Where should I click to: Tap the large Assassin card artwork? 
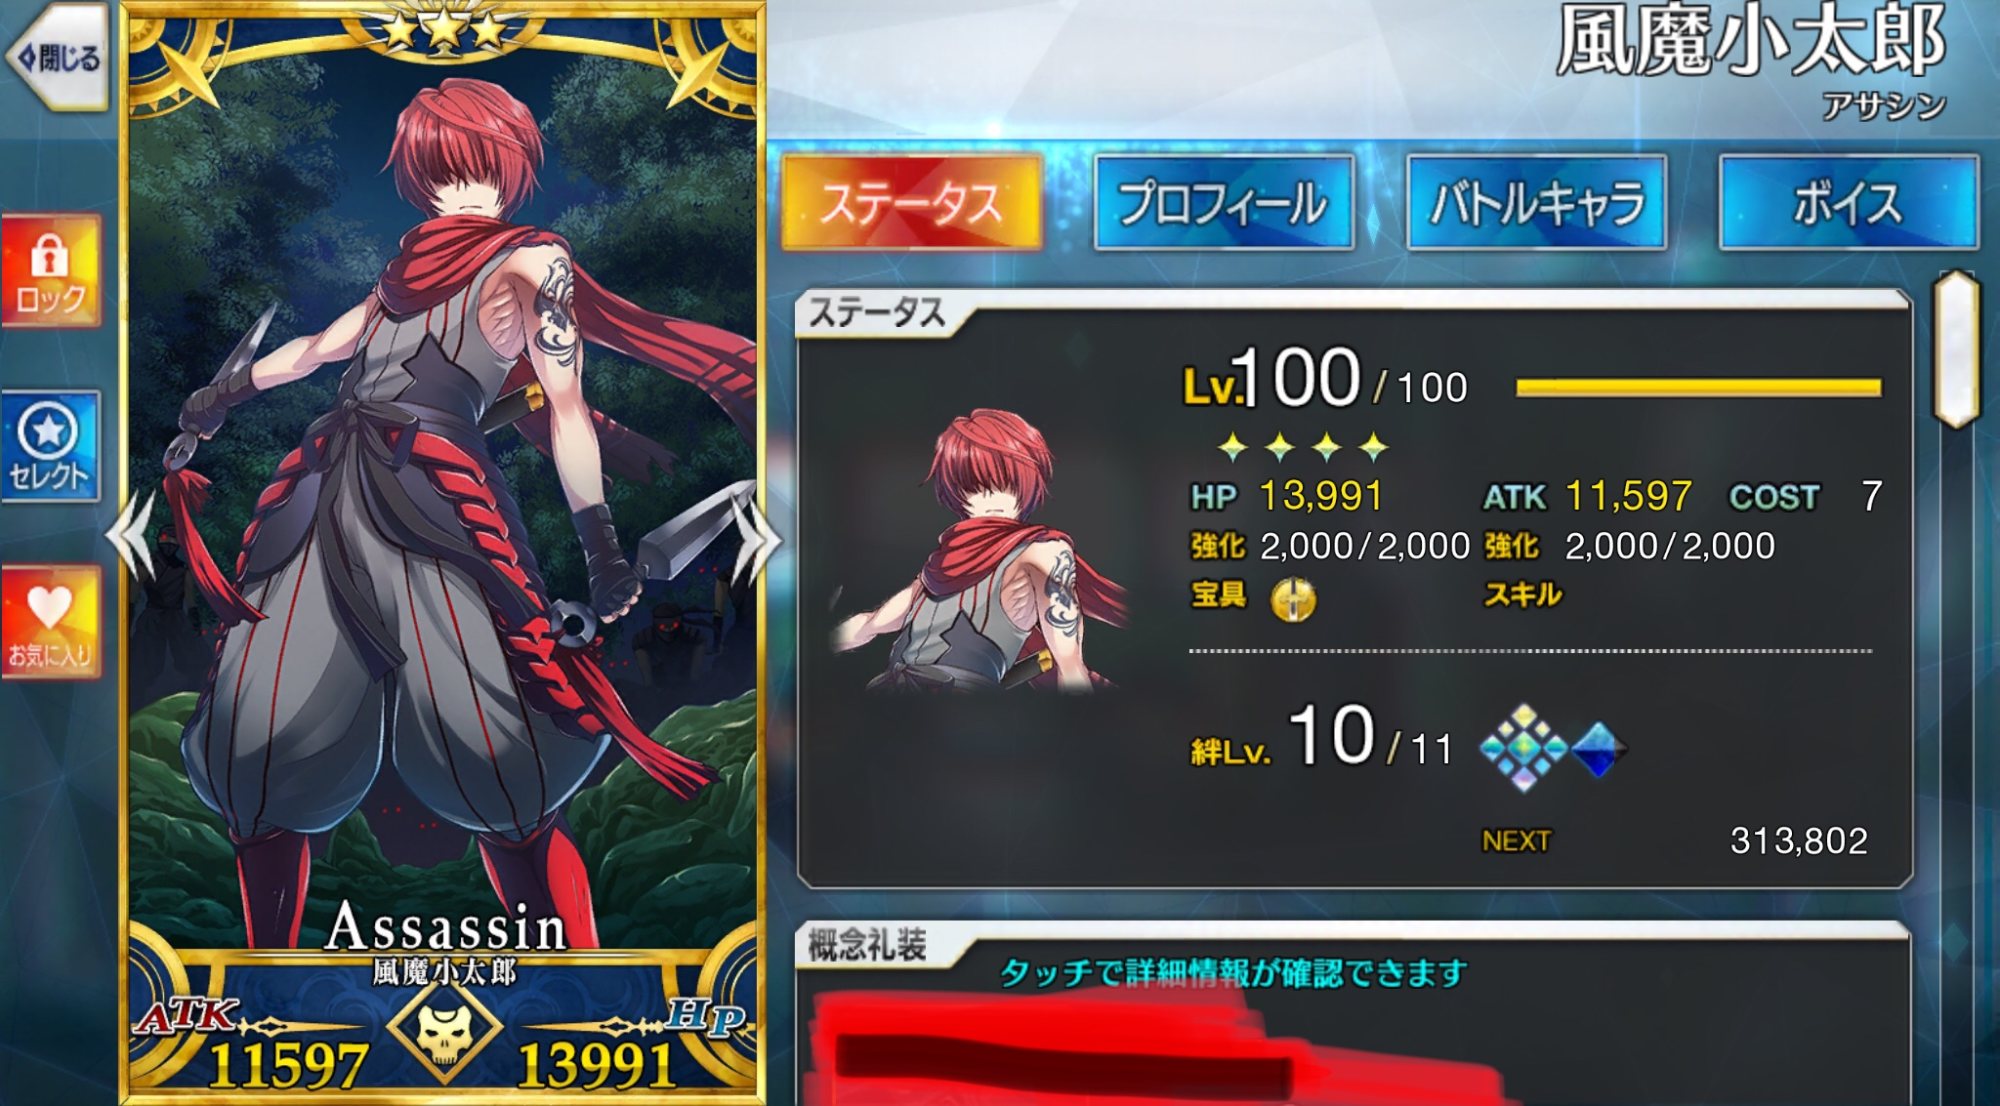coord(444,500)
